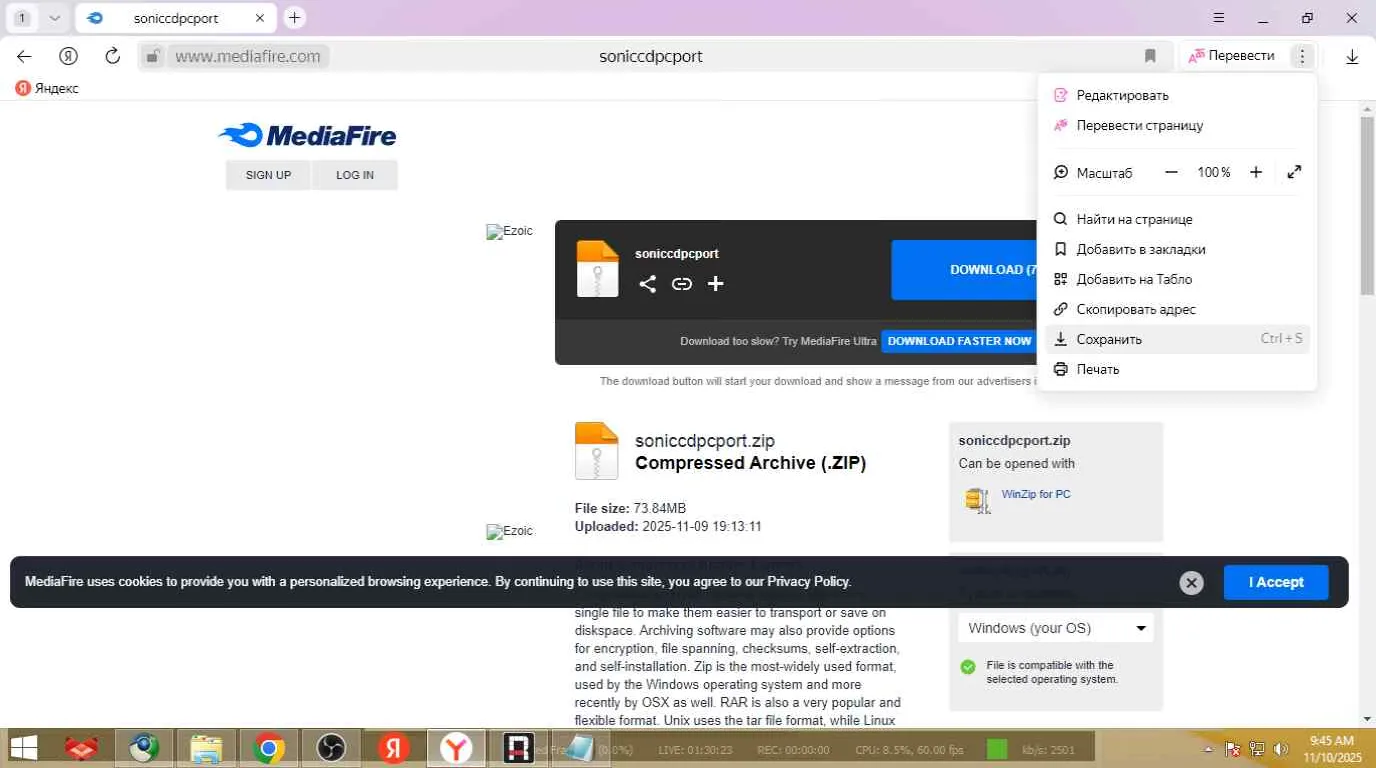This screenshot has width=1376, height=768.
Task: Click I Accept on cookie banner
Action: (x=1276, y=582)
